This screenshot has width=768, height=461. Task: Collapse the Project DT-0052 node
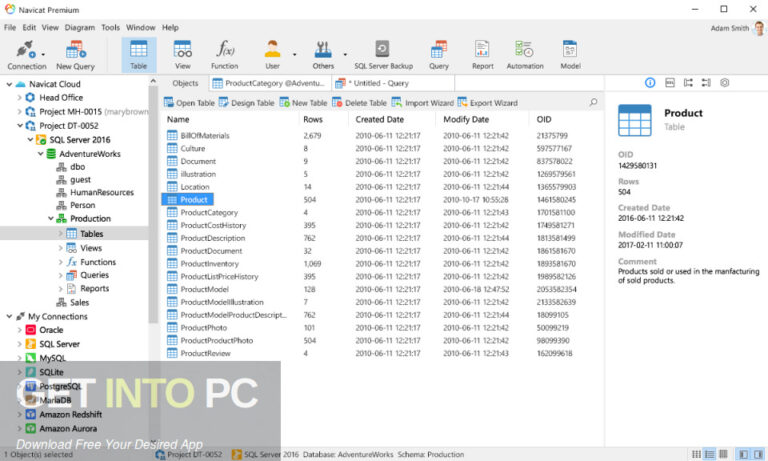coord(20,125)
